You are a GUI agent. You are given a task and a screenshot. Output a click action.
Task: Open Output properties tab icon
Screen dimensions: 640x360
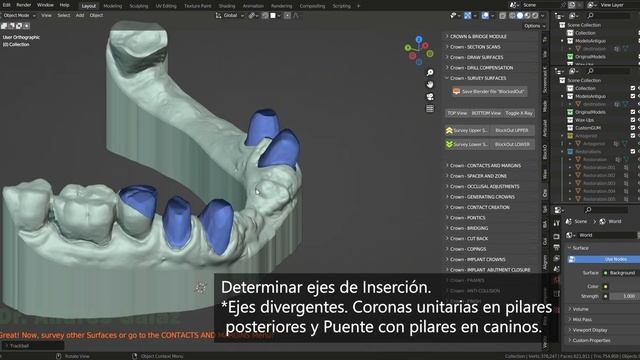click(x=556, y=247)
